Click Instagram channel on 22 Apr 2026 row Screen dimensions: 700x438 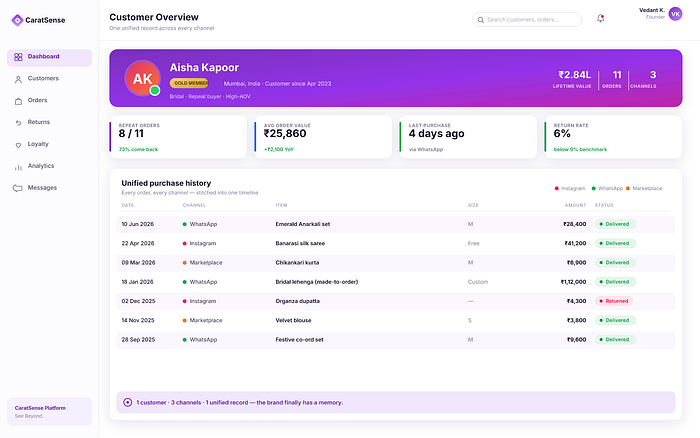(199, 243)
